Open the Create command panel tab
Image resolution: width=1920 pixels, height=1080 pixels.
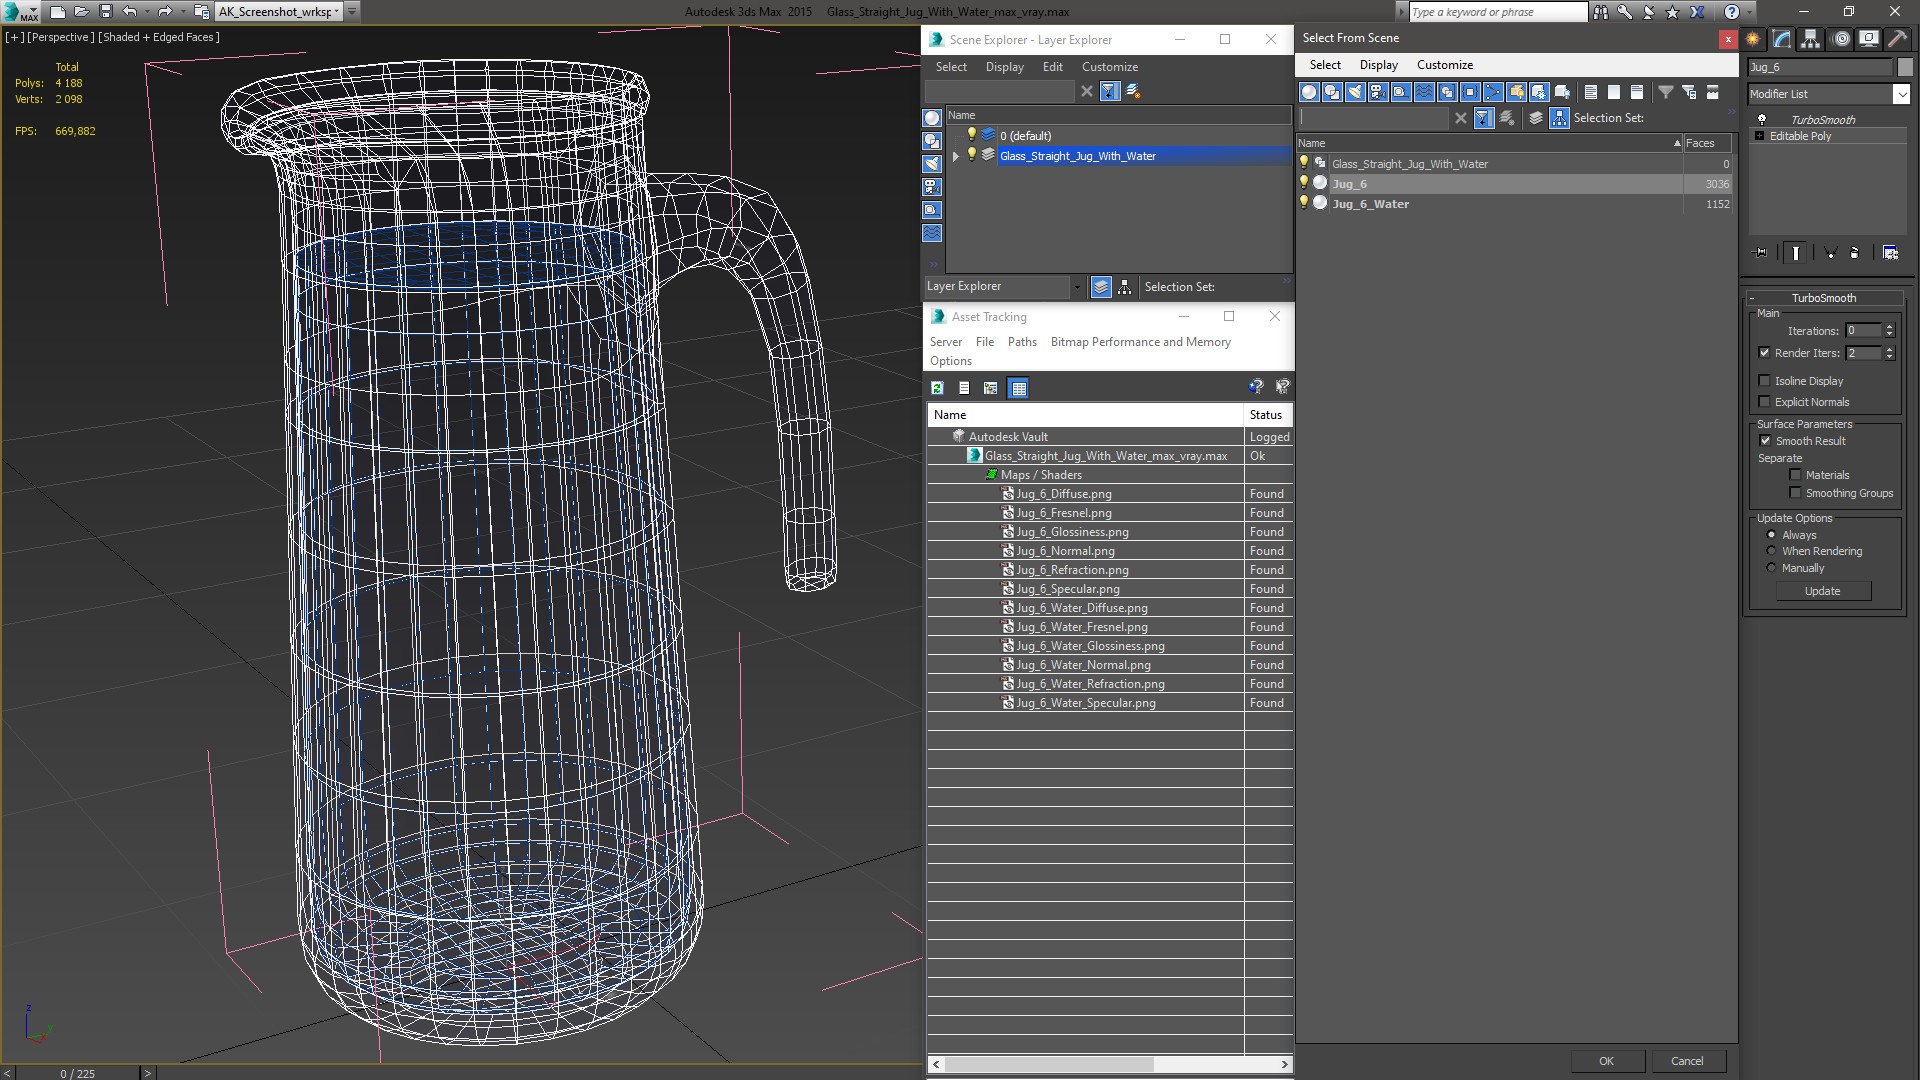pyautogui.click(x=1753, y=39)
